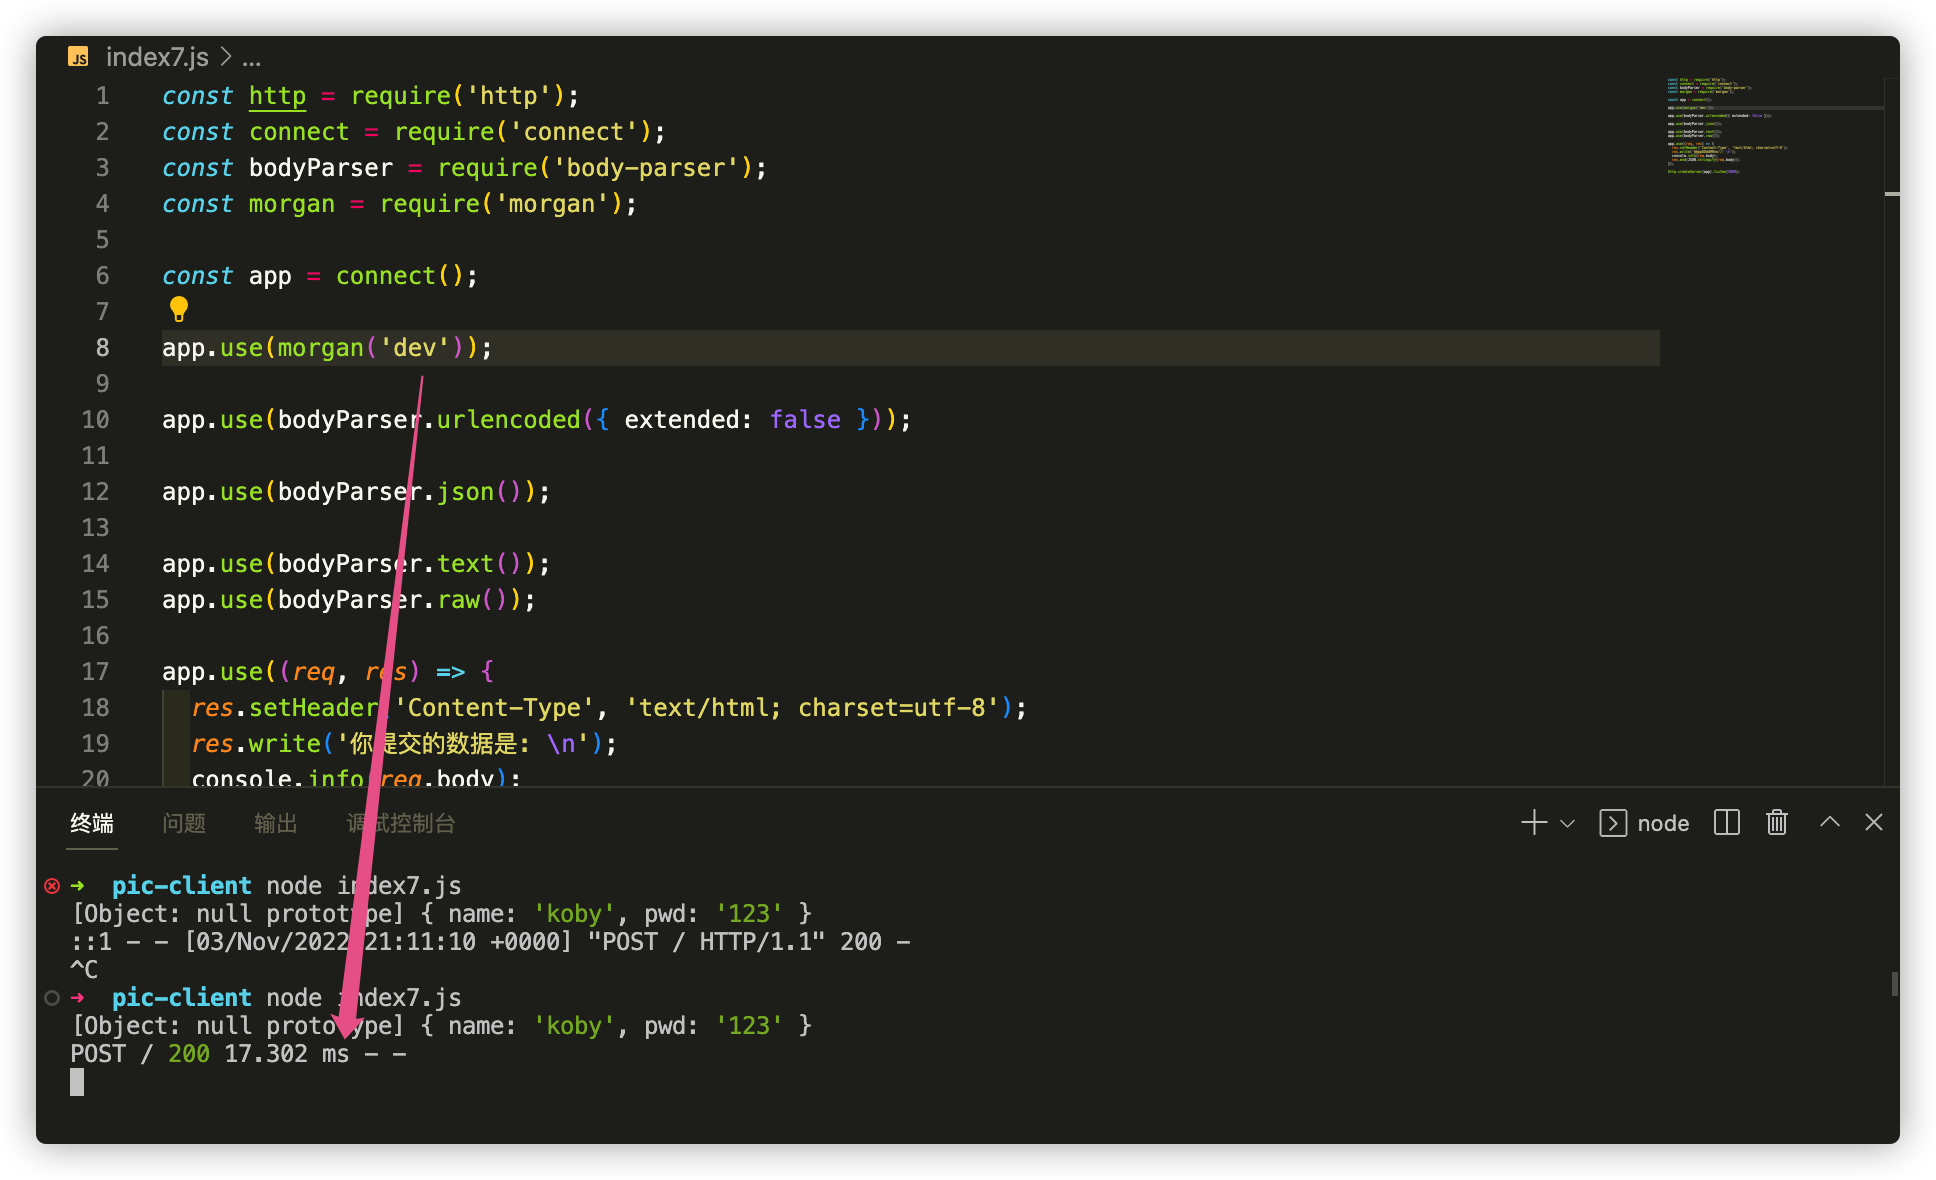
Task: Click the terminal scrollbar marker
Action: pos(1894,984)
